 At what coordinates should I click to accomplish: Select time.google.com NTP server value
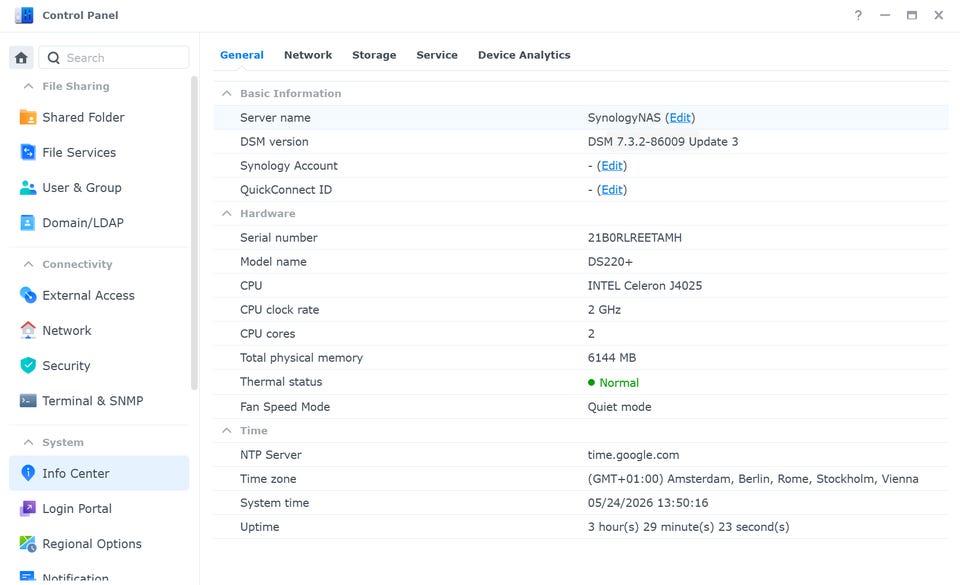click(634, 455)
